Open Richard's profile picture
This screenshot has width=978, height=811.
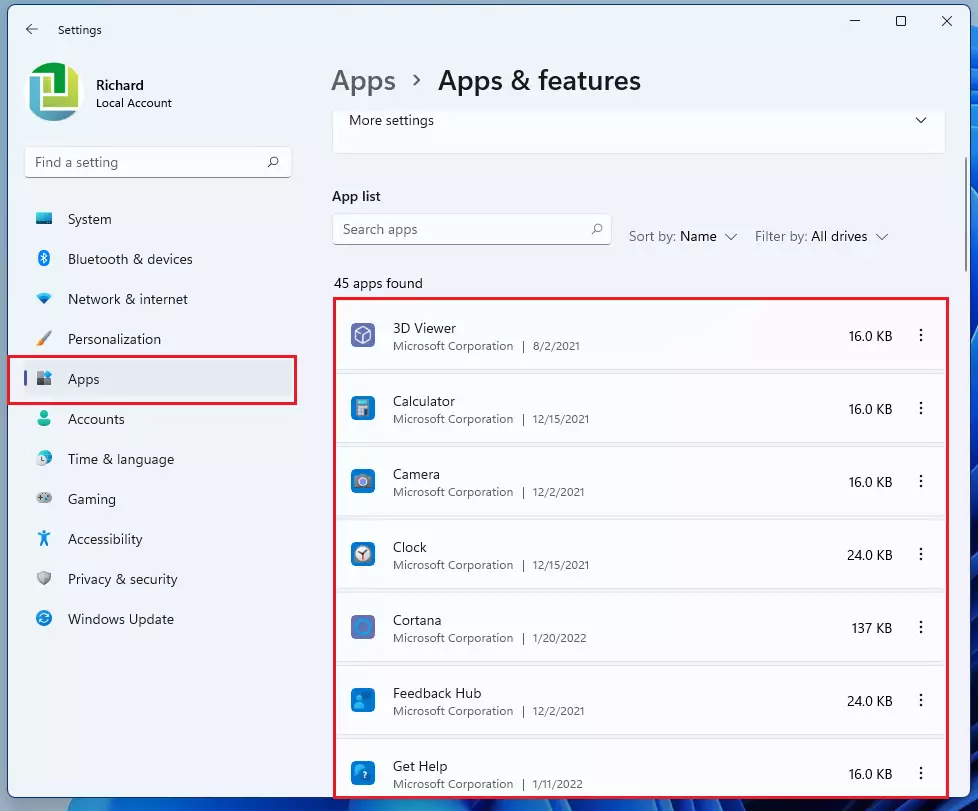(x=54, y=92)
